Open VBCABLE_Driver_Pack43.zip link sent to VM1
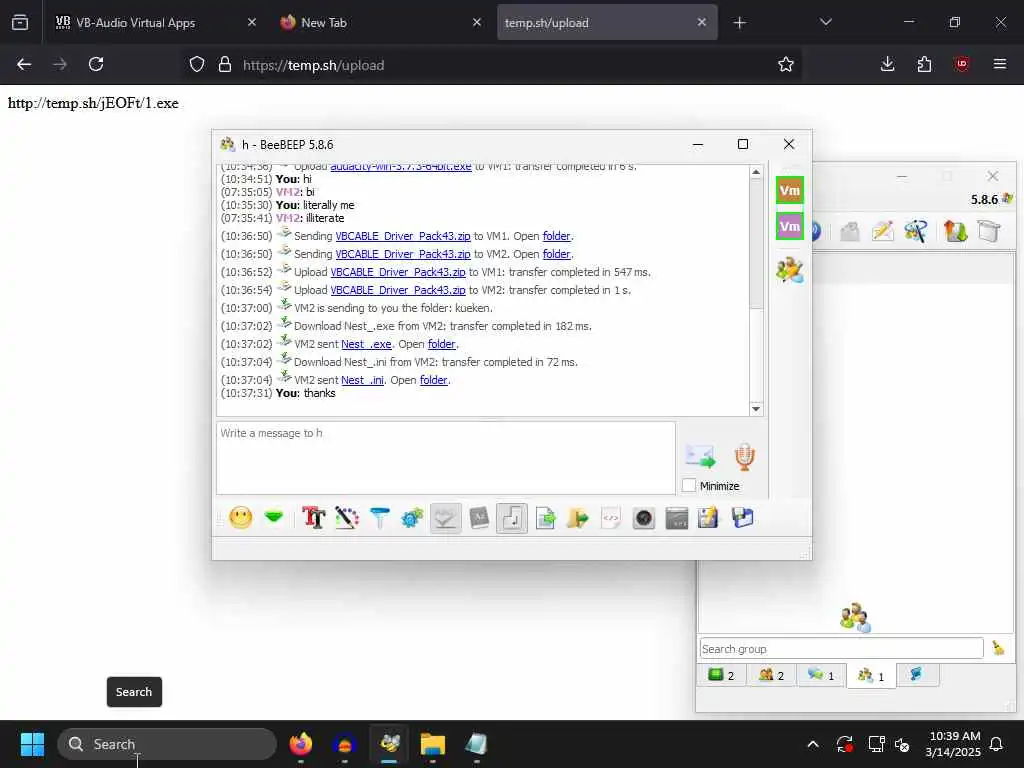The image size is (1024, 768). click(x=402, y=236)
